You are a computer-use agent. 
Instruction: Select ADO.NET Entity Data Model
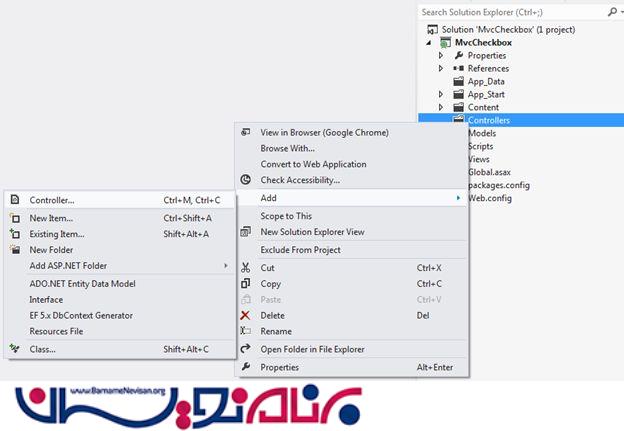[x=82, y=284]
